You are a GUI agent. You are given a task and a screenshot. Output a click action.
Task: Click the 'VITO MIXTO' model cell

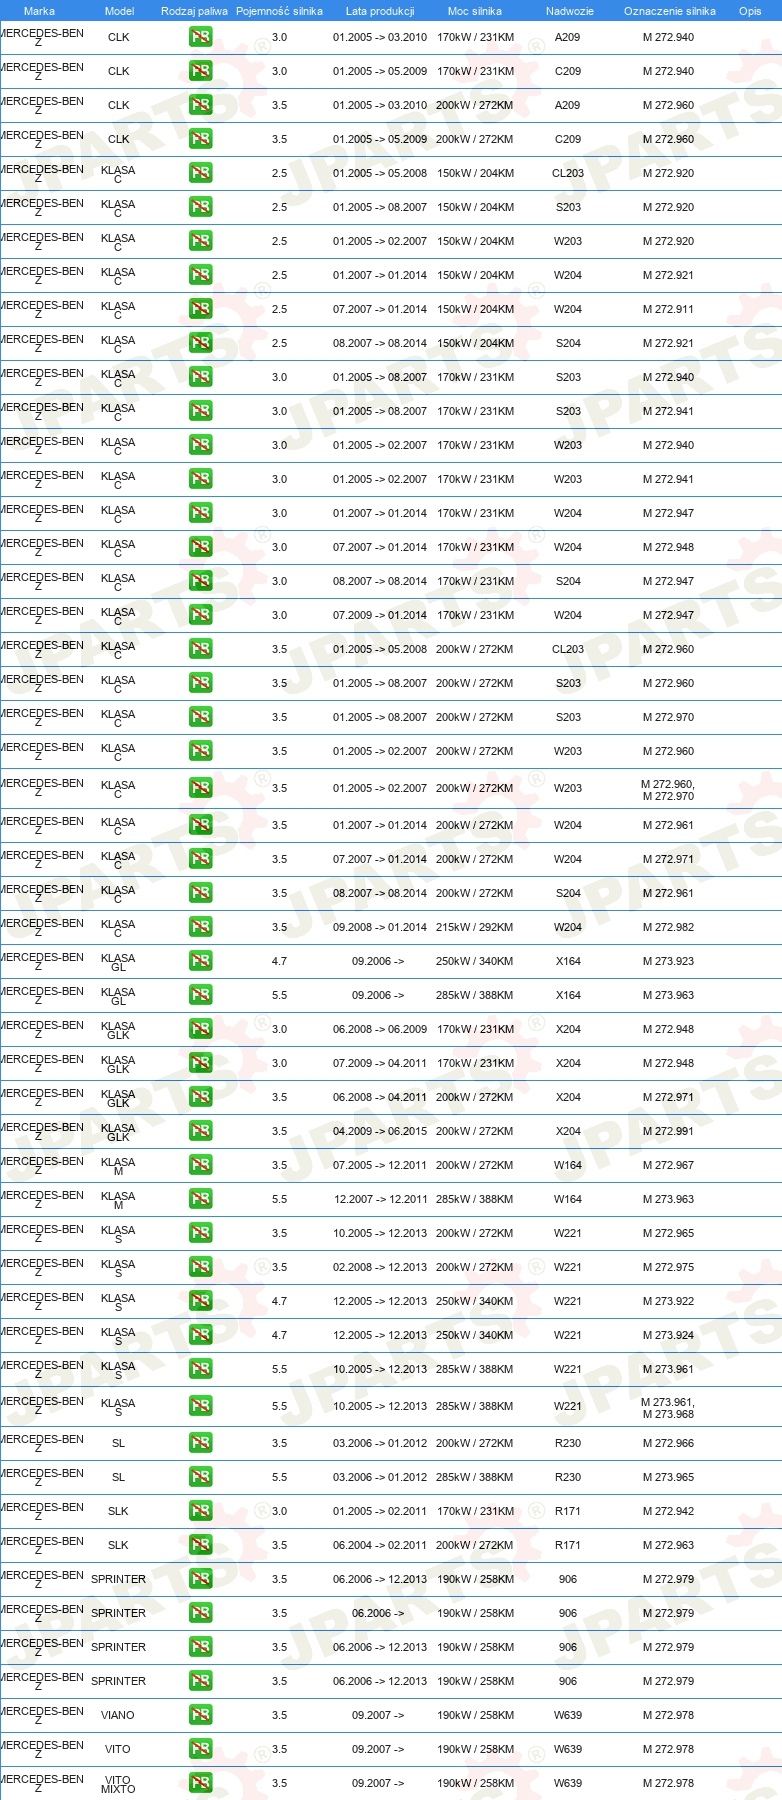click(118, 1784)
